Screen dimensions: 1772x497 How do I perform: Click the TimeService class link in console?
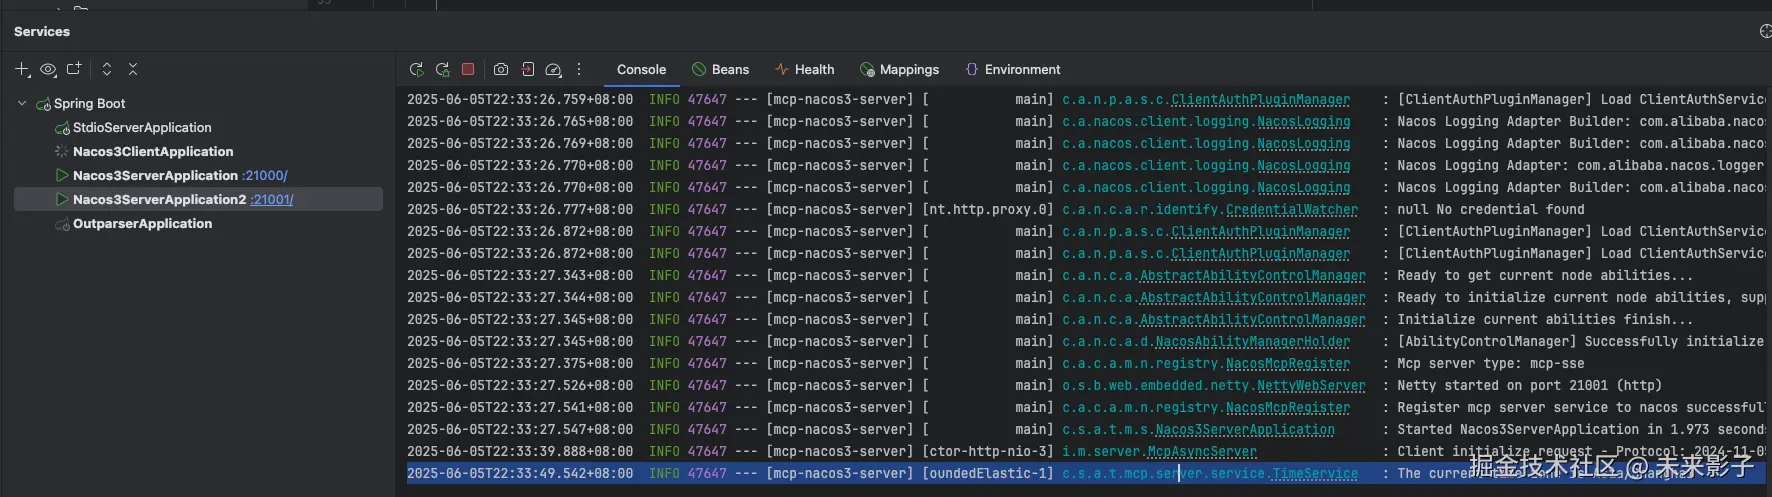[x=1314, y=474]
